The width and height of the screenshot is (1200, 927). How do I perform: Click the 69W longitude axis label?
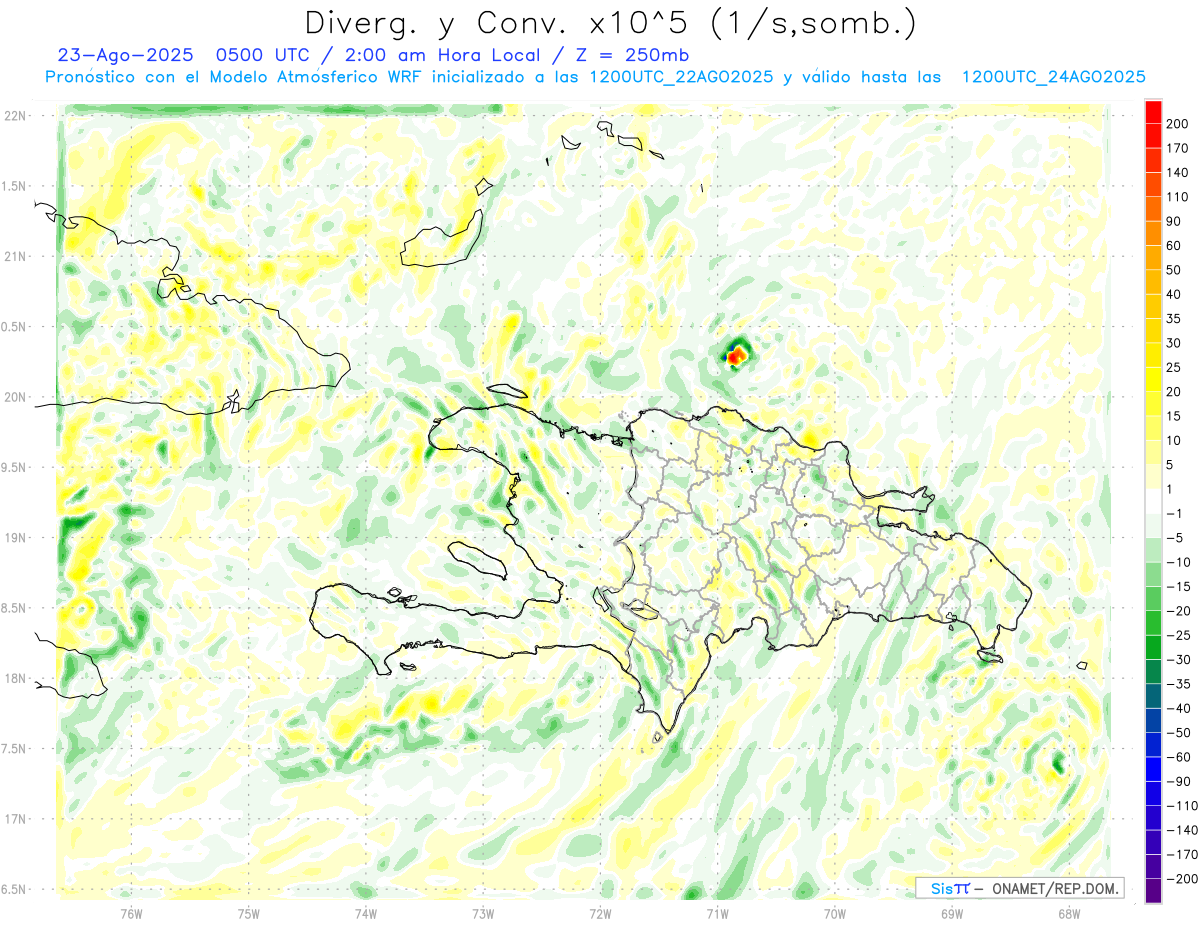click(951, 913)
